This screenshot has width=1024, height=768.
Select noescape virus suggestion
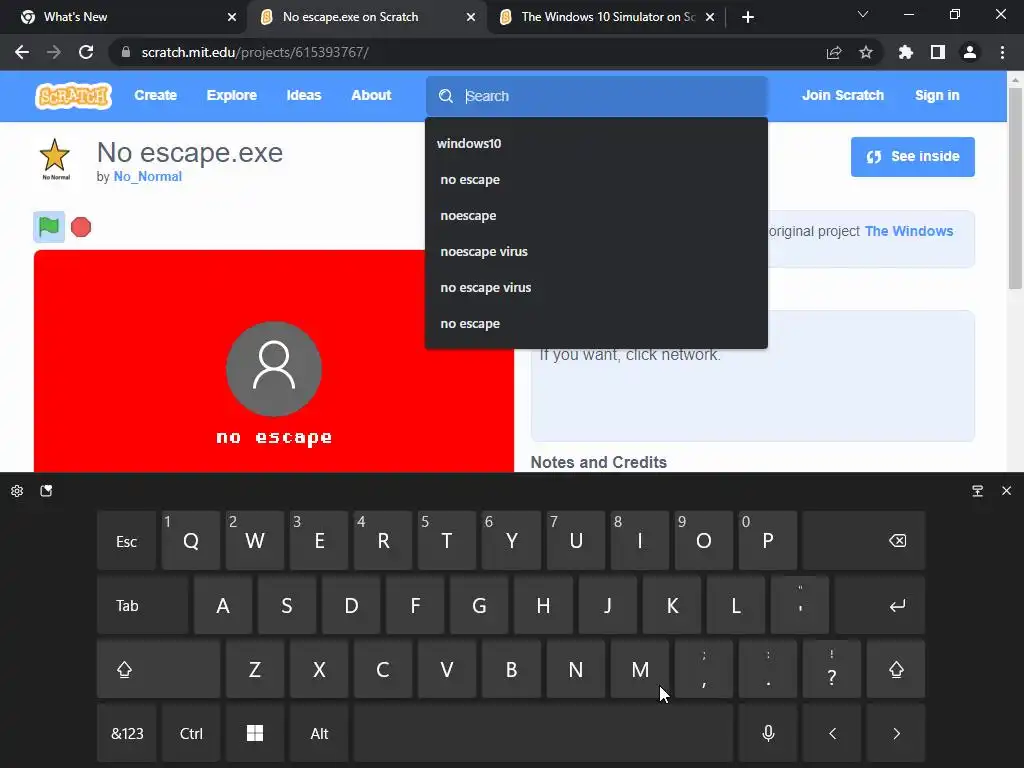pyautogui.click(x=596, y=251)
